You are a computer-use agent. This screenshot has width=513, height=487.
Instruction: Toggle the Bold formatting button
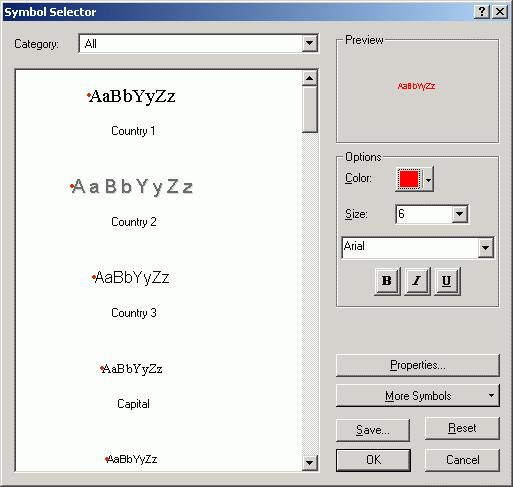point(387,281)
